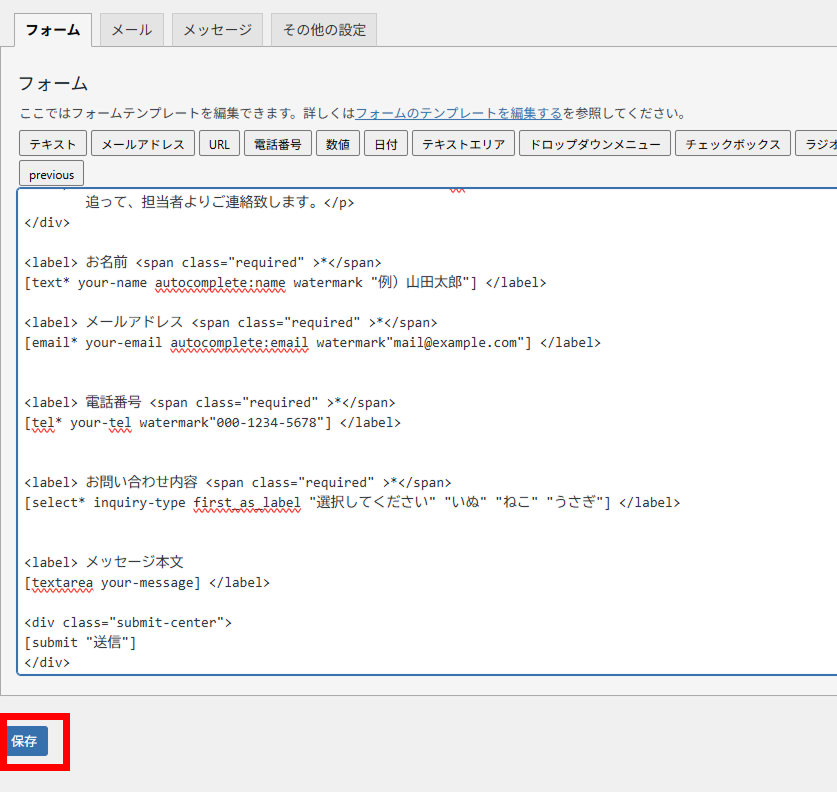Insert a テキストエリア form tag

click(x=463, y=144)
